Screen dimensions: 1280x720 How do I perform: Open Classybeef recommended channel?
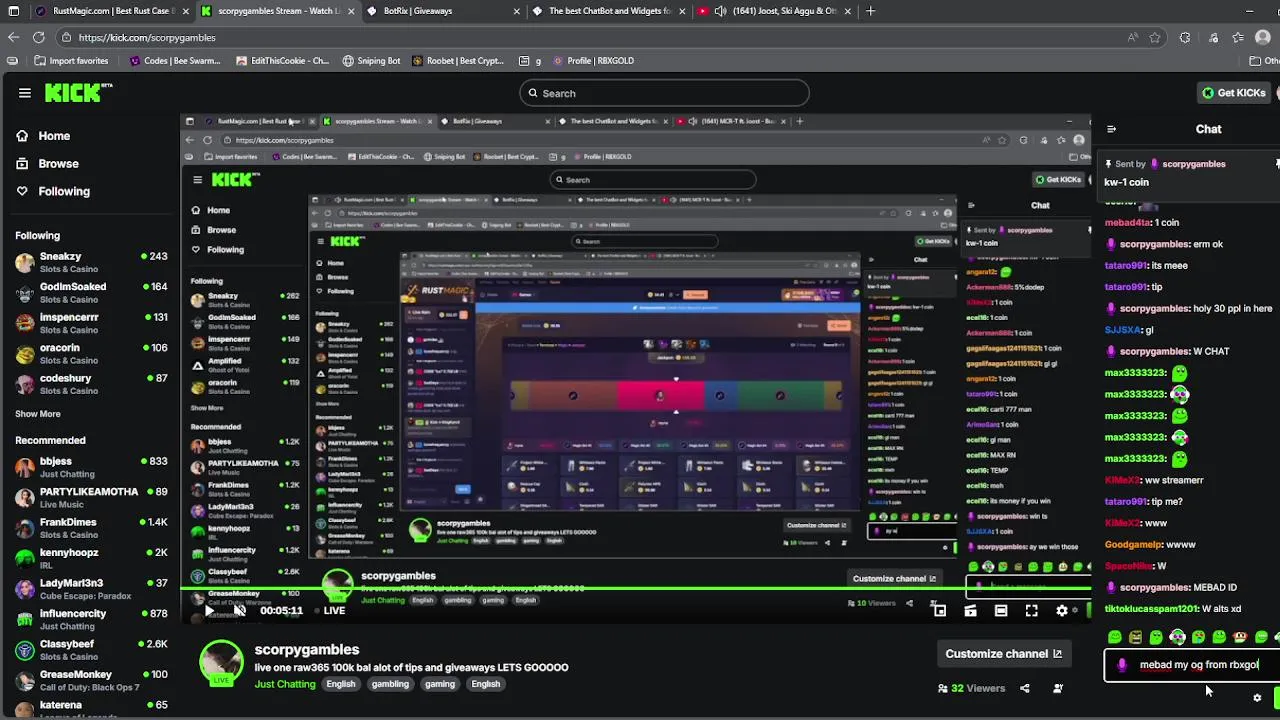90,651
